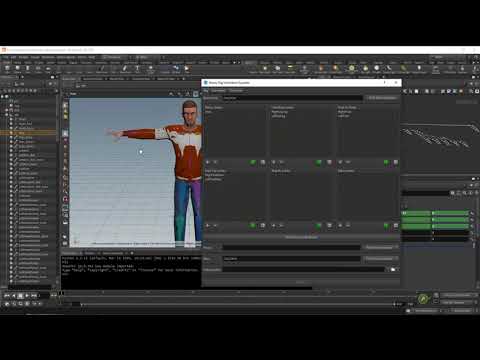Image resolution: width=480 pixels, height=360 pixels.
Task: Play the animation forward on the playbar
Action: click(27, 295)
